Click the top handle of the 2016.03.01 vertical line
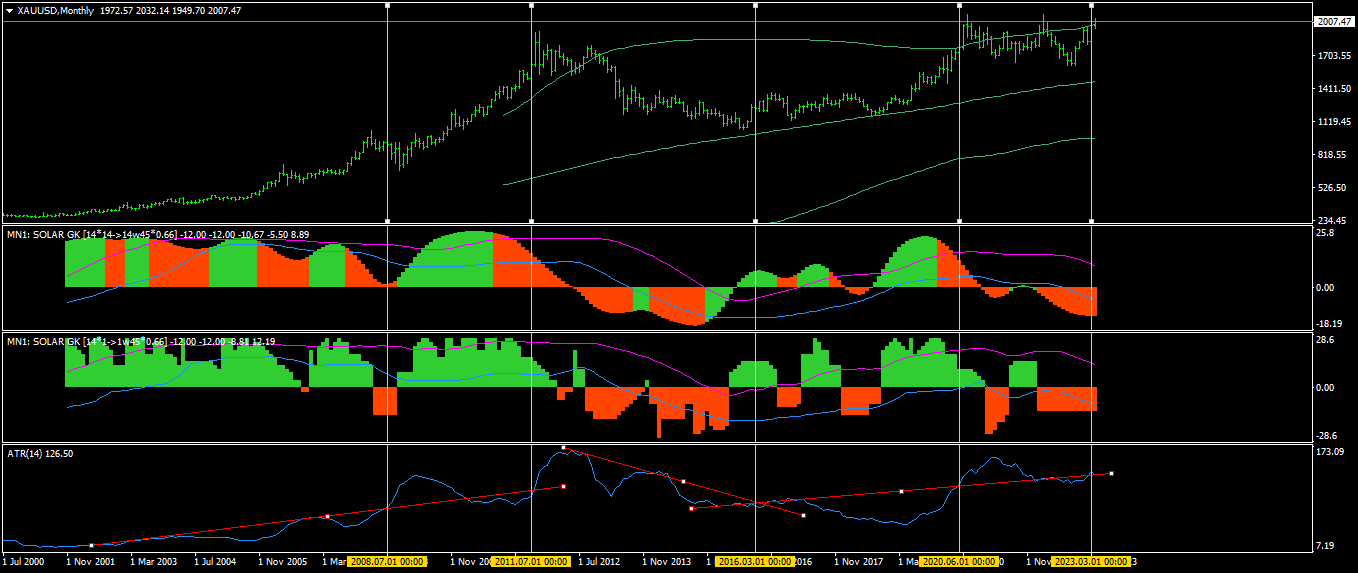This screenshot has width=1358, height=573. [756, 5]
